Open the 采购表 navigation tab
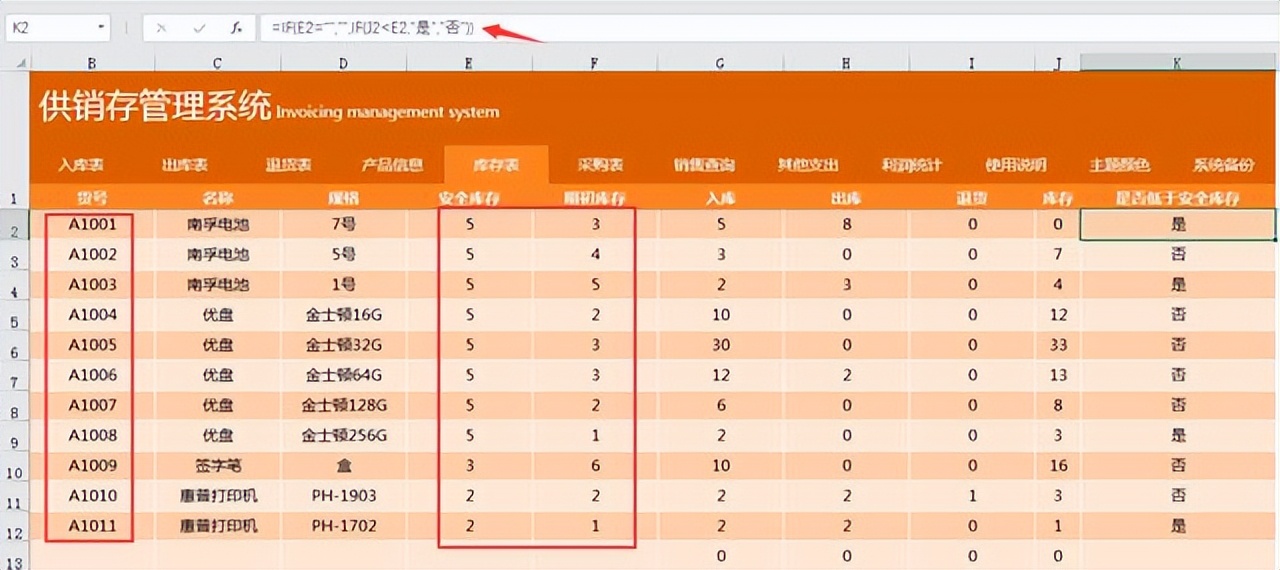Viewport: 1280px width, 570px height. pyautogui.click(x=601, y=165)
